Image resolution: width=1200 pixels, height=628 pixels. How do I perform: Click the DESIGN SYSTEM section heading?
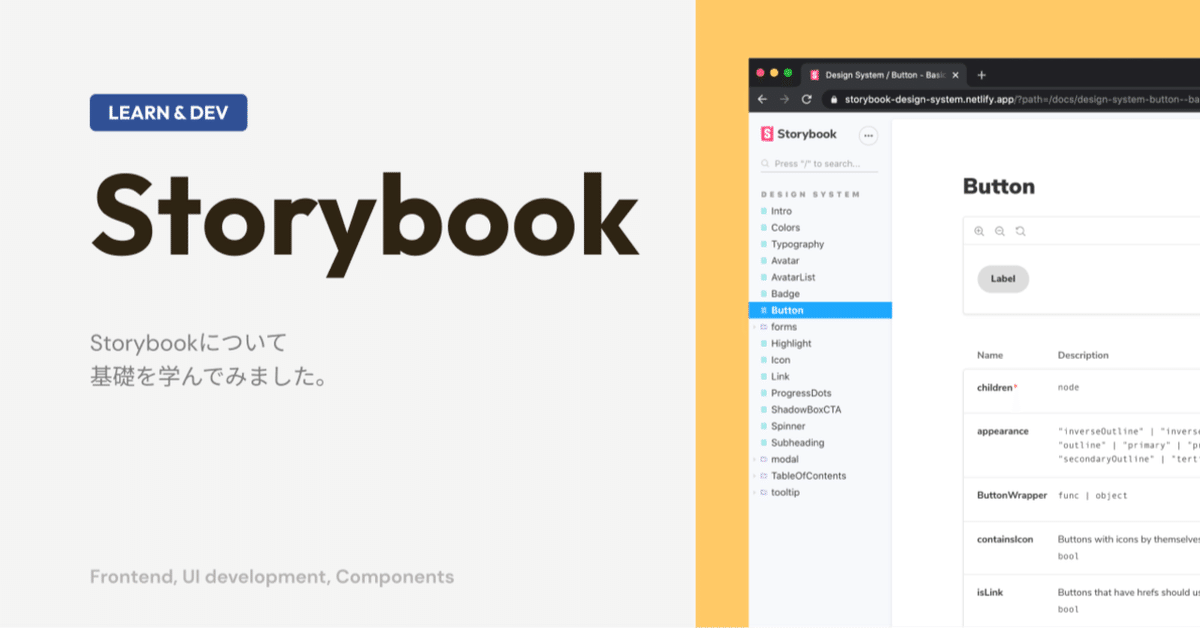[x=811, y=194]
